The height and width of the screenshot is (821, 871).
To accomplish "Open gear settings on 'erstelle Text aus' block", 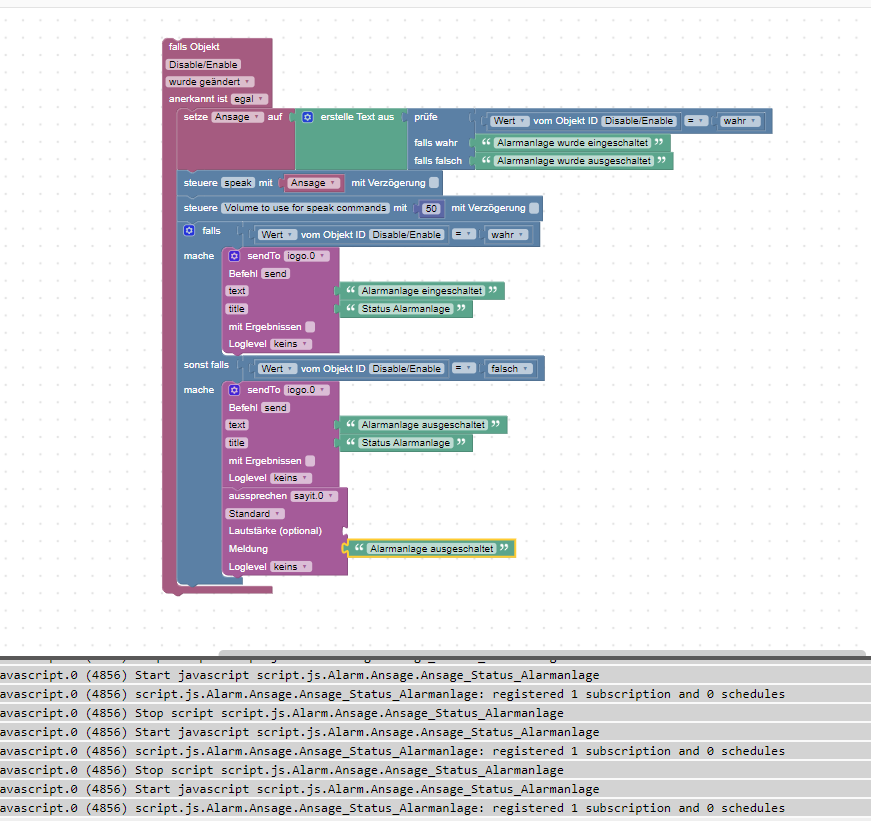I will pos(308,117).
